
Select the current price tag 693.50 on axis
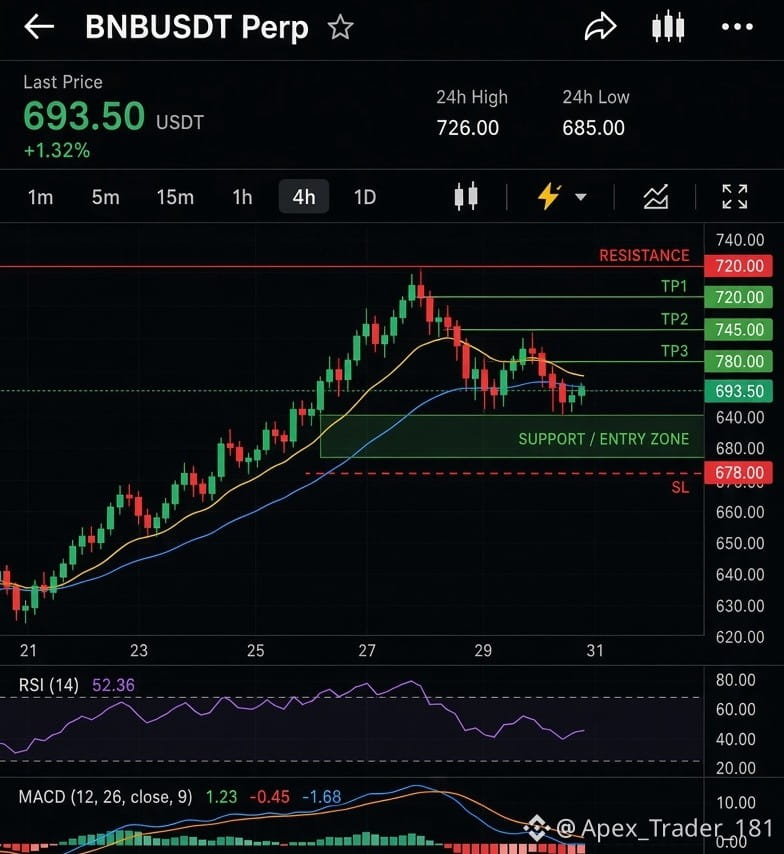[738, 391]
